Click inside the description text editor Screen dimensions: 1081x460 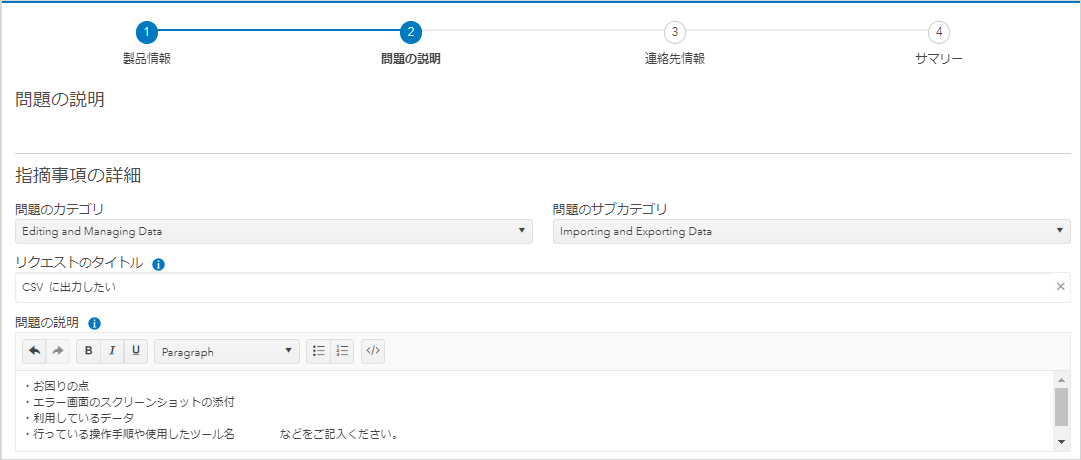pos(534,411)
